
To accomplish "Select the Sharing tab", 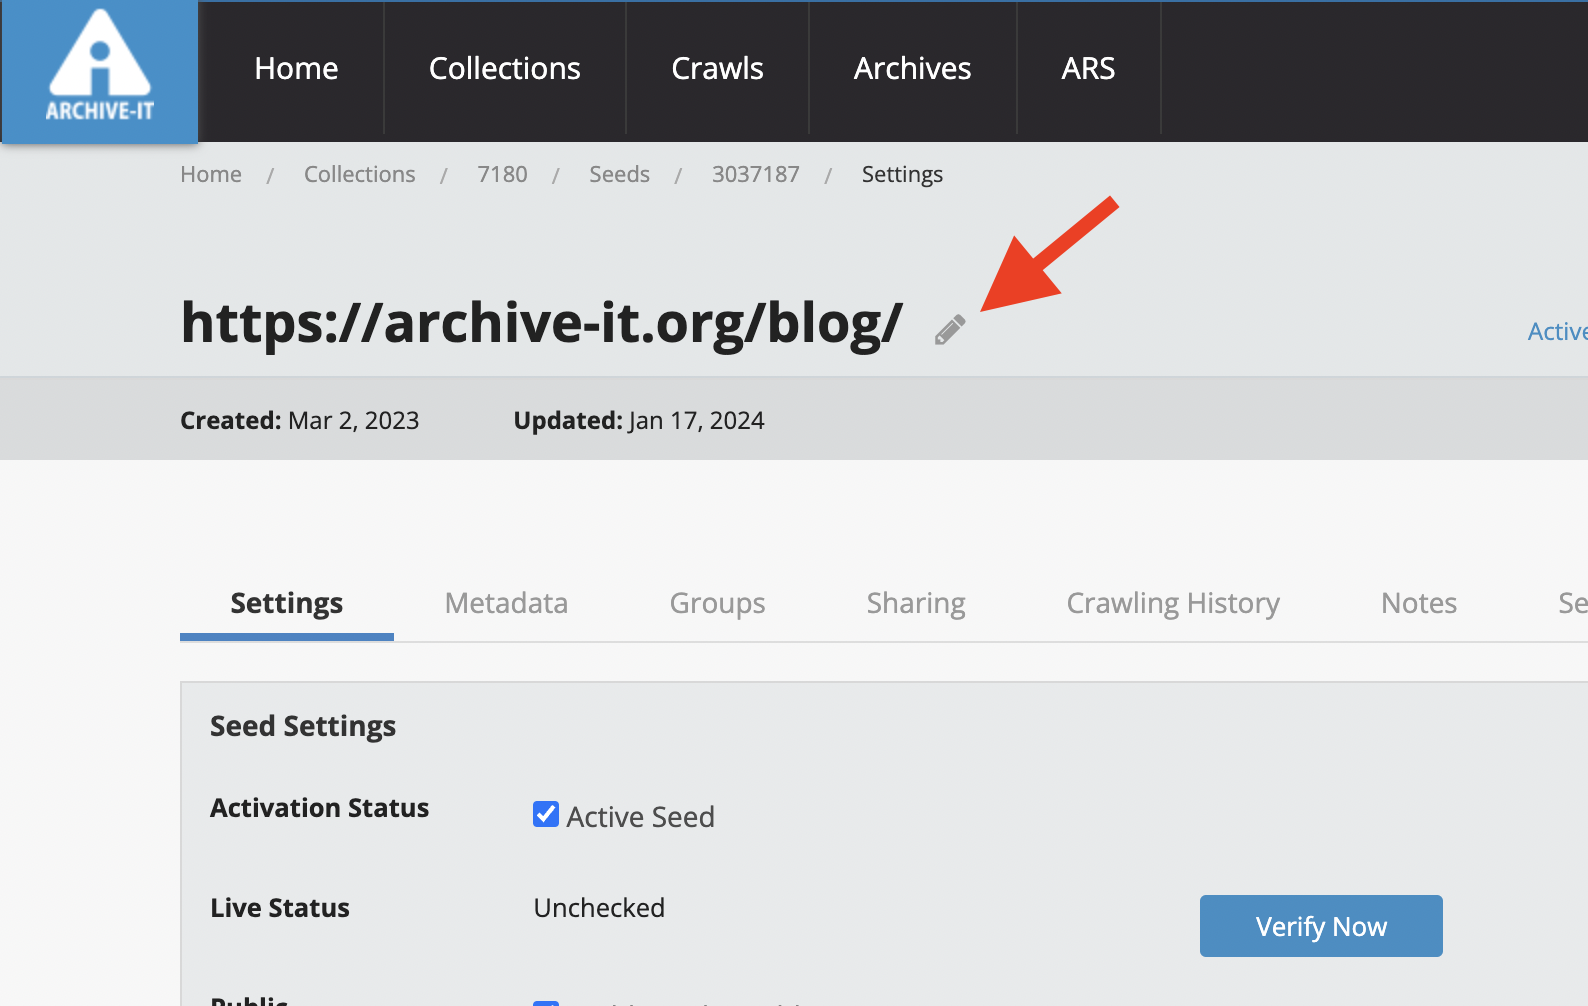I will (x=916, y=603).
